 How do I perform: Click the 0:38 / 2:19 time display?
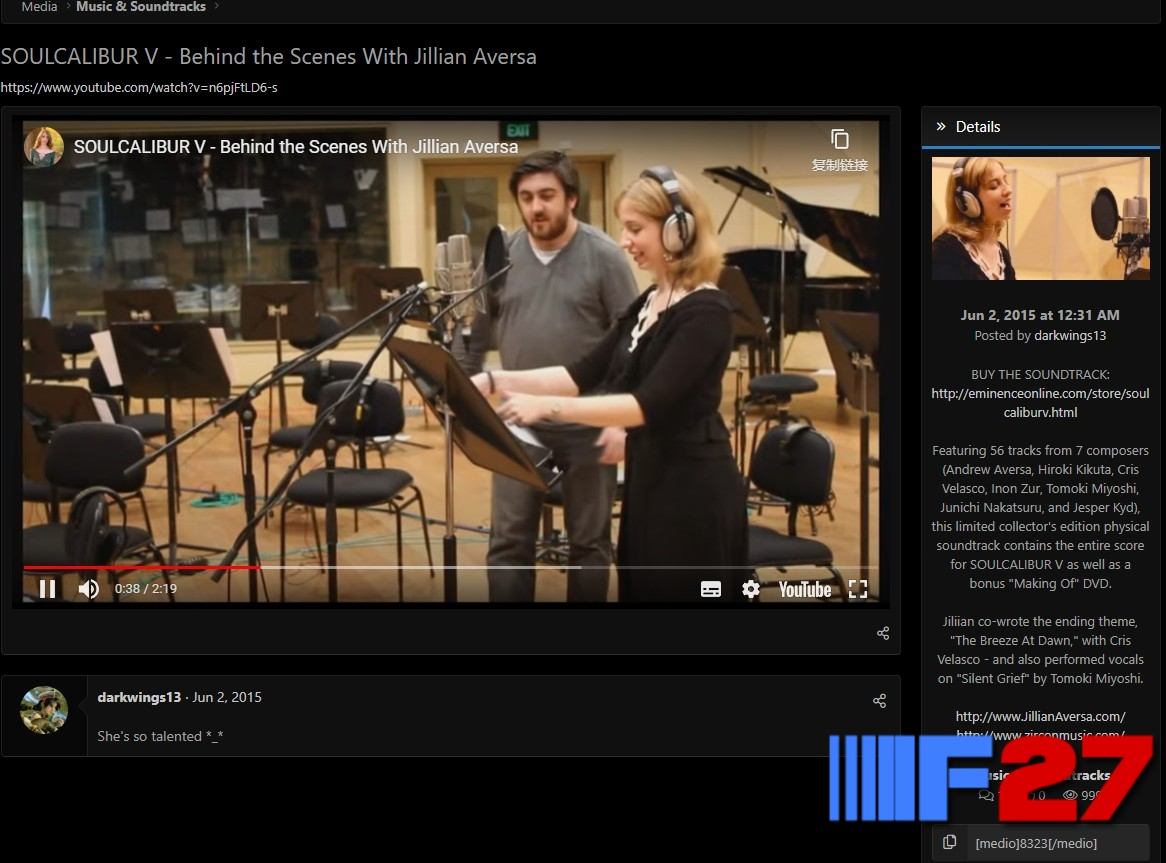pyautogui.click(x=146, y=589)
